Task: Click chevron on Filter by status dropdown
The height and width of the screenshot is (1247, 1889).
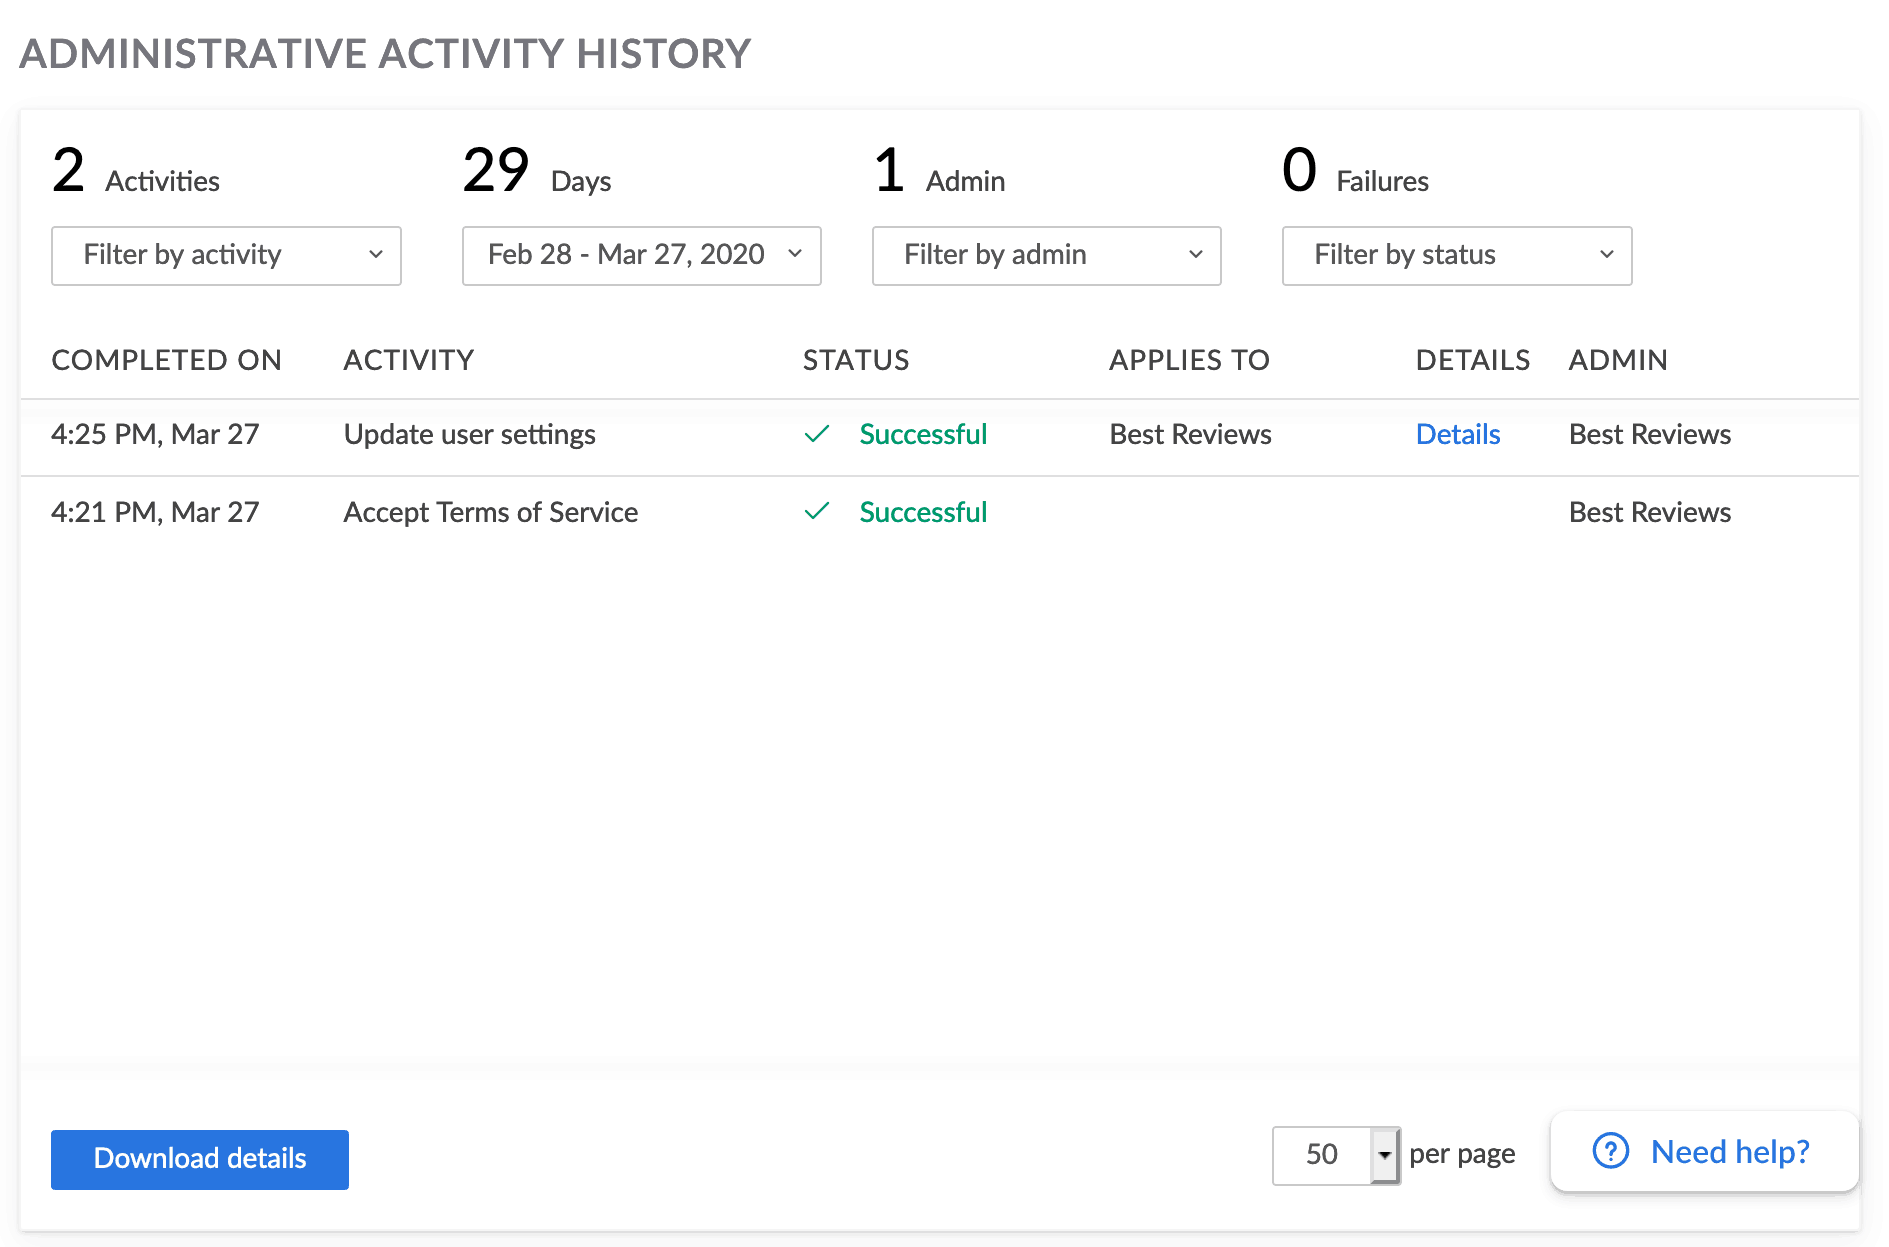Action: coord(1607,255)
